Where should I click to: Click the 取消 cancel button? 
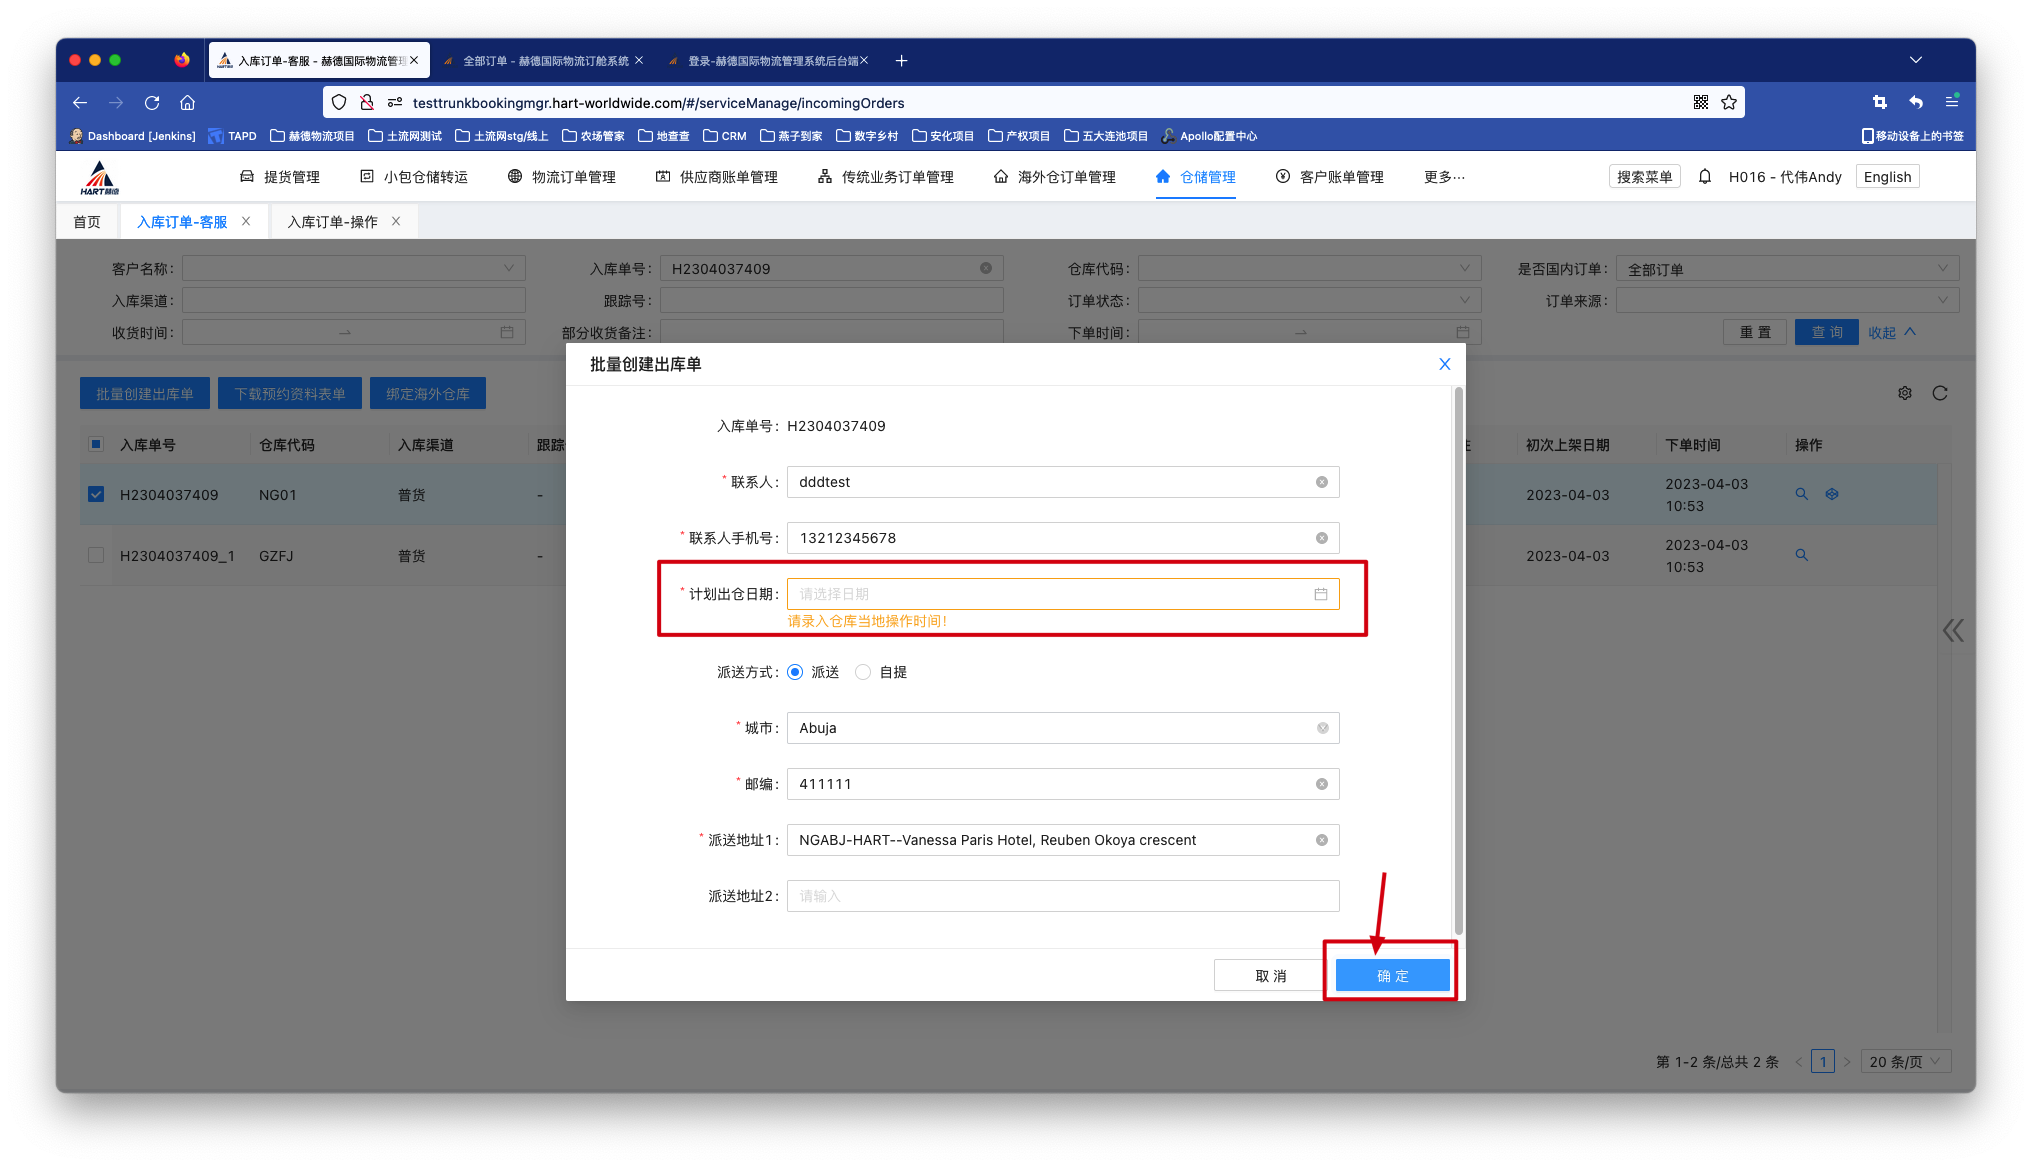pyautogui.click(x=1270, y=976)
